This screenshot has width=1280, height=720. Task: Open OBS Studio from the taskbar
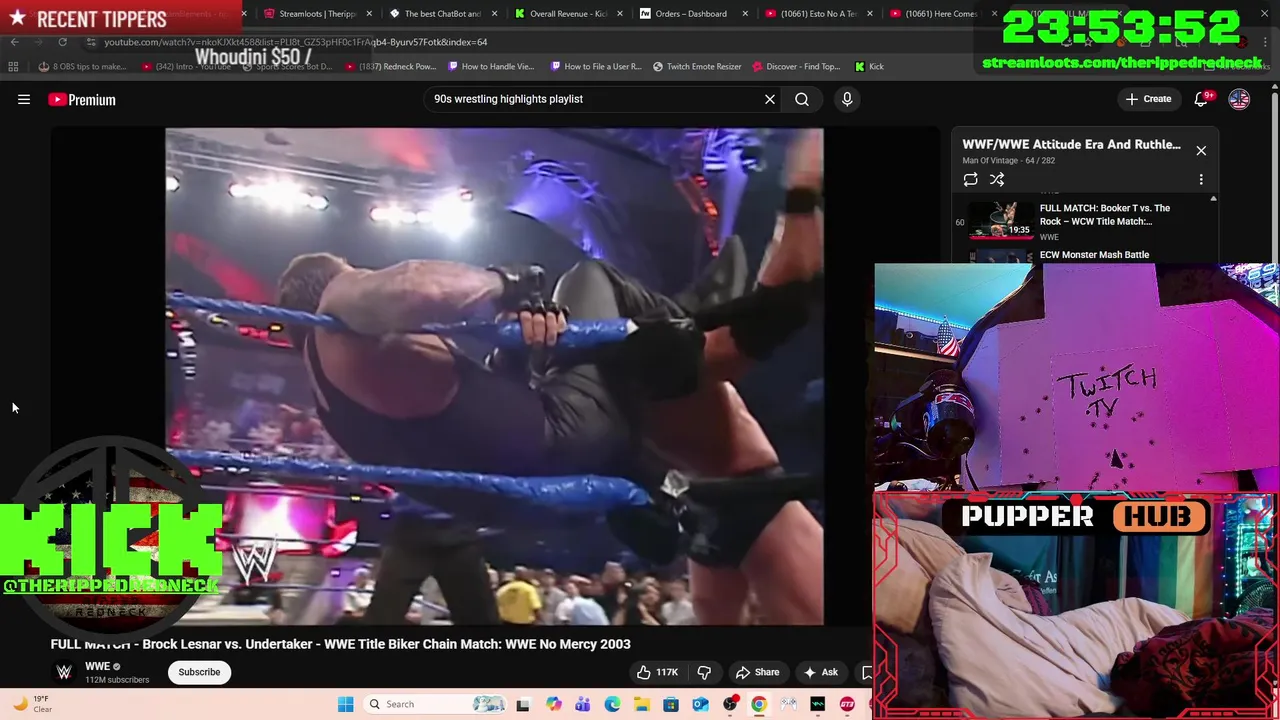click(x=730, y=704)
